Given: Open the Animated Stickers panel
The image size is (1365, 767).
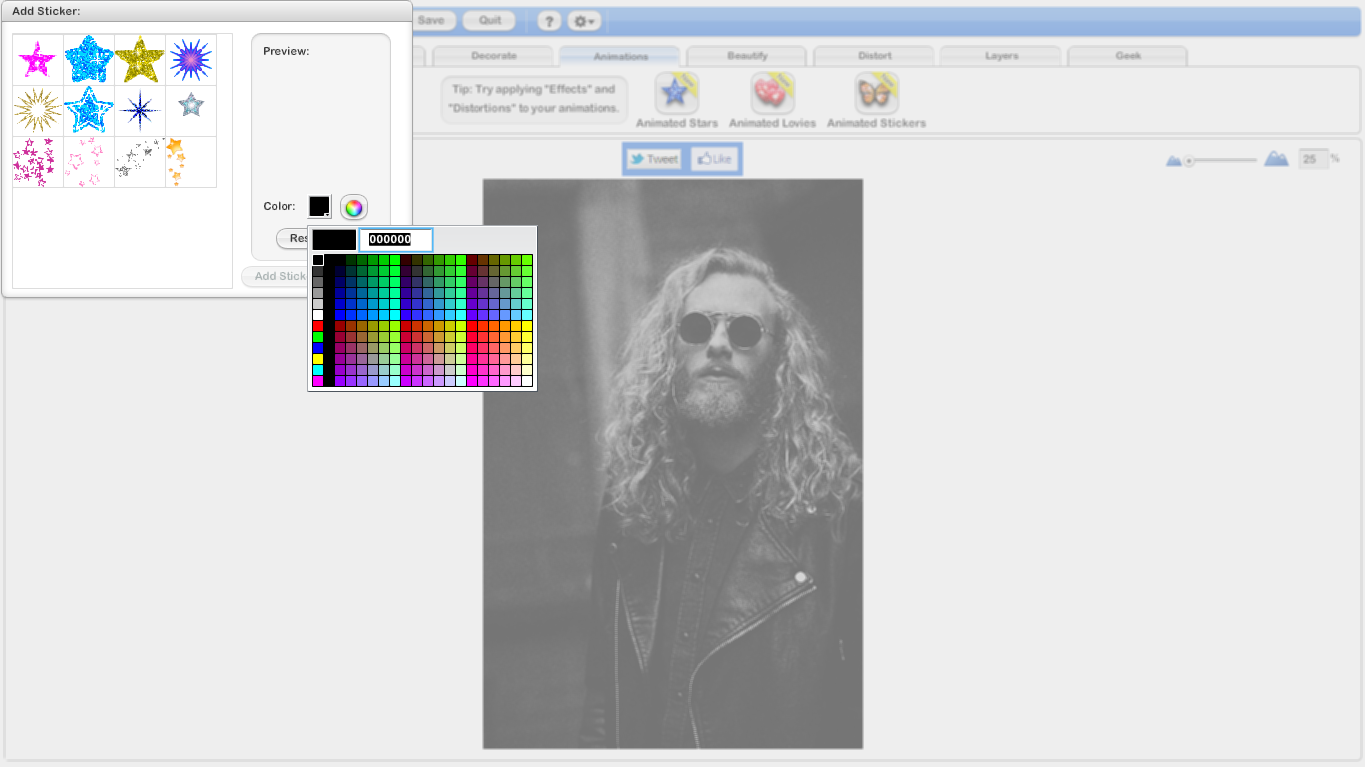Looking at the screenshot, I should tap(874, 92).
